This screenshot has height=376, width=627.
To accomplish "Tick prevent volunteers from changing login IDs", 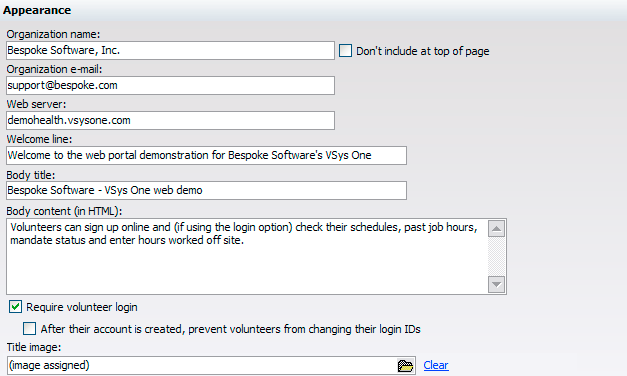I will tap(29, 329).
